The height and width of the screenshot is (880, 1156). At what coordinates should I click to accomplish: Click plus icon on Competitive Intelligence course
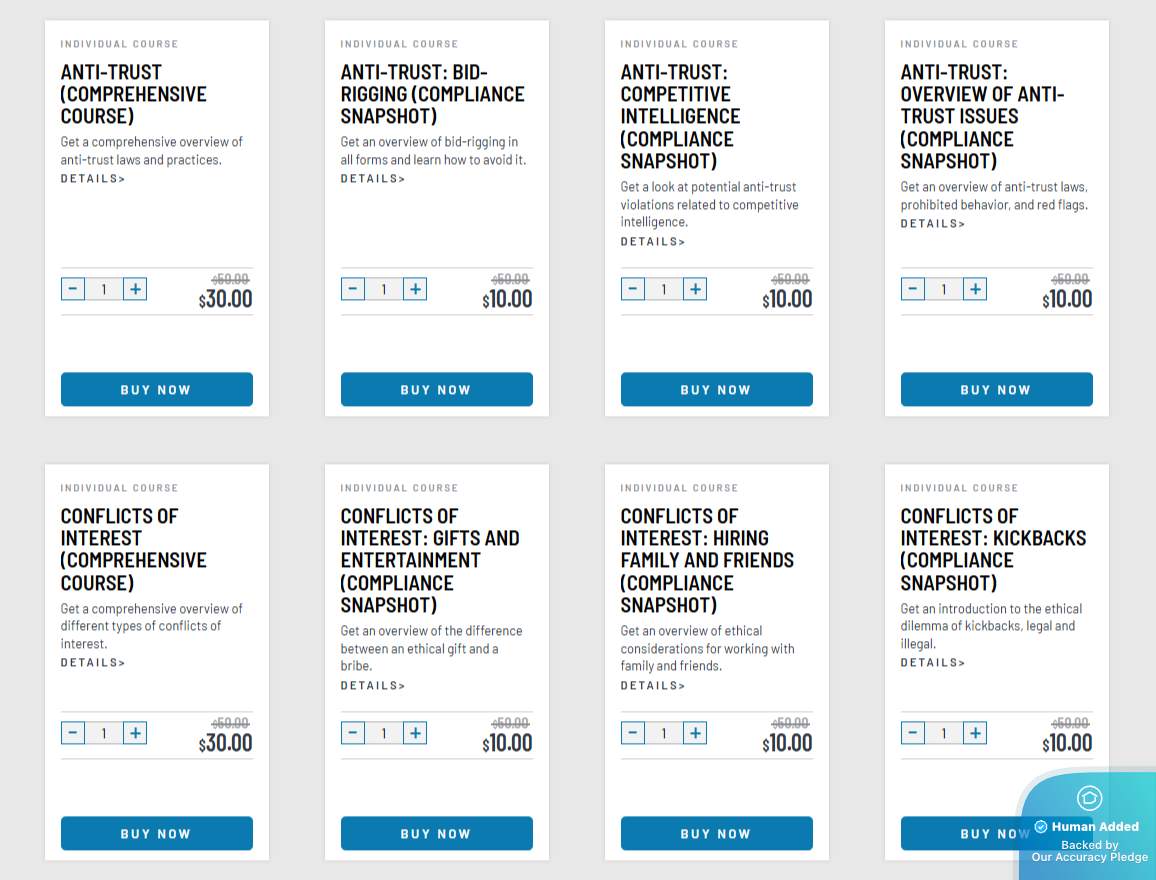[x=695, y=290]
